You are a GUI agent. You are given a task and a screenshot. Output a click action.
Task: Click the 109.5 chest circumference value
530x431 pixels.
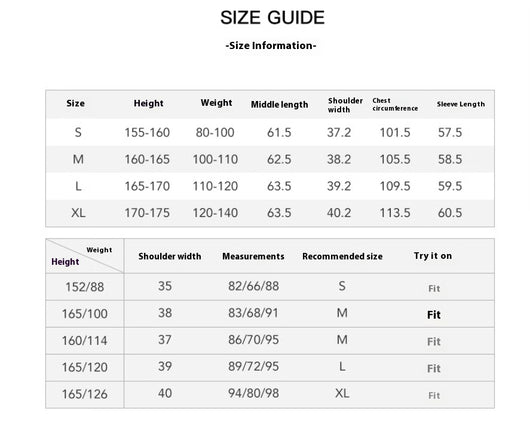click(x=395, y=186)
